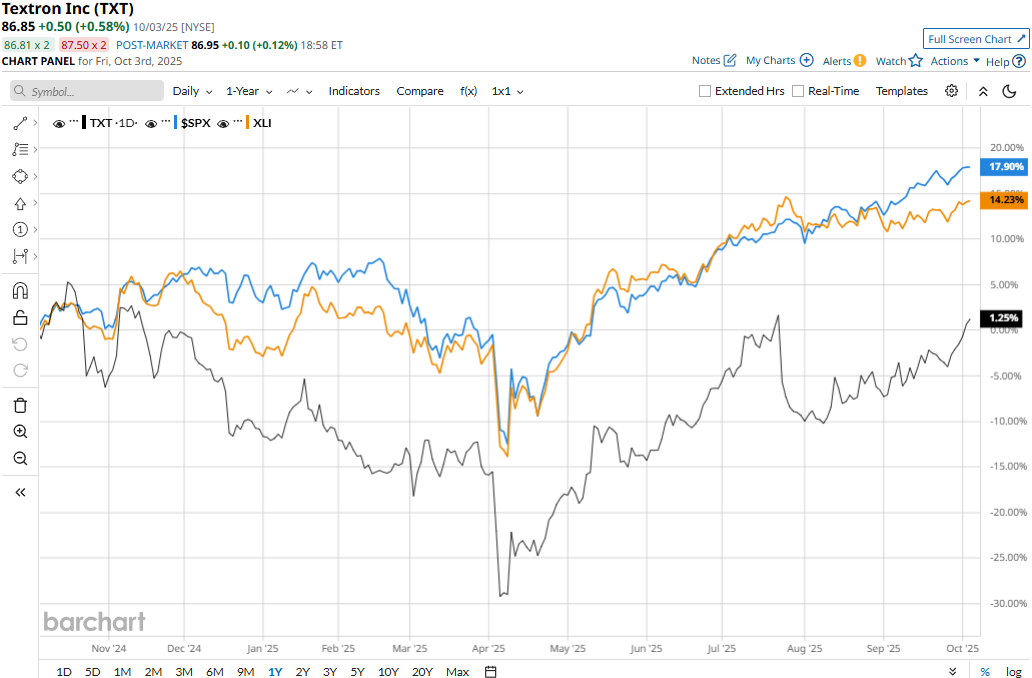Expand the Fibonacci tool submenu arrow
The width and height of the screenshot is (1032, 678).
click(x=35, y=149)
